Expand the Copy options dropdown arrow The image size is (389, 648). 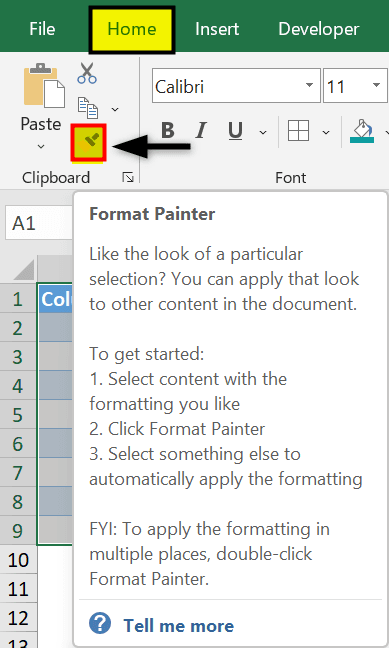pyautogui.click(x=115, y=110)
